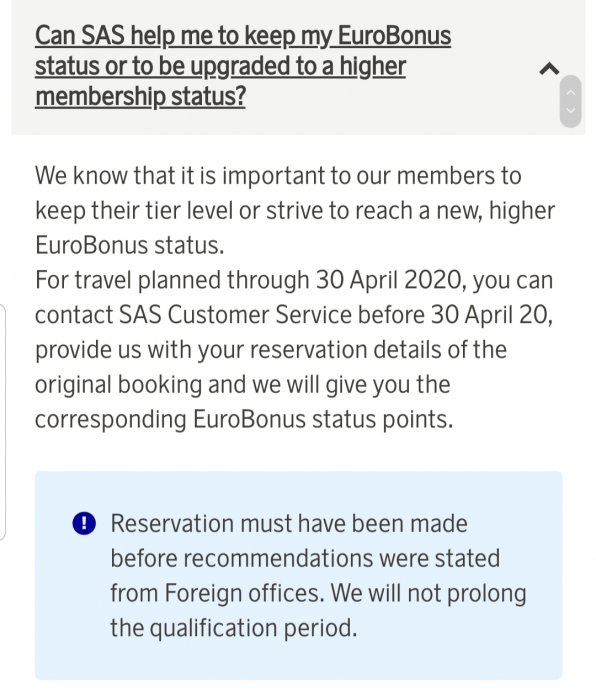596x700 pixels.
Task: Click the 'EuroBonus status.' text line
Action: tap(129, 245)
